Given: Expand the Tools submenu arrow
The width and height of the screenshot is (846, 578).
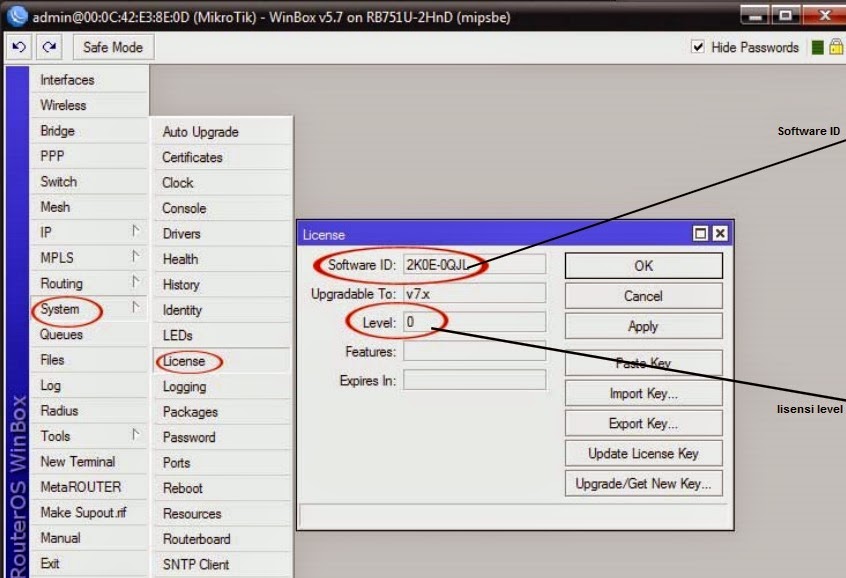Looking at the screenshot, I should click(135, 434).
